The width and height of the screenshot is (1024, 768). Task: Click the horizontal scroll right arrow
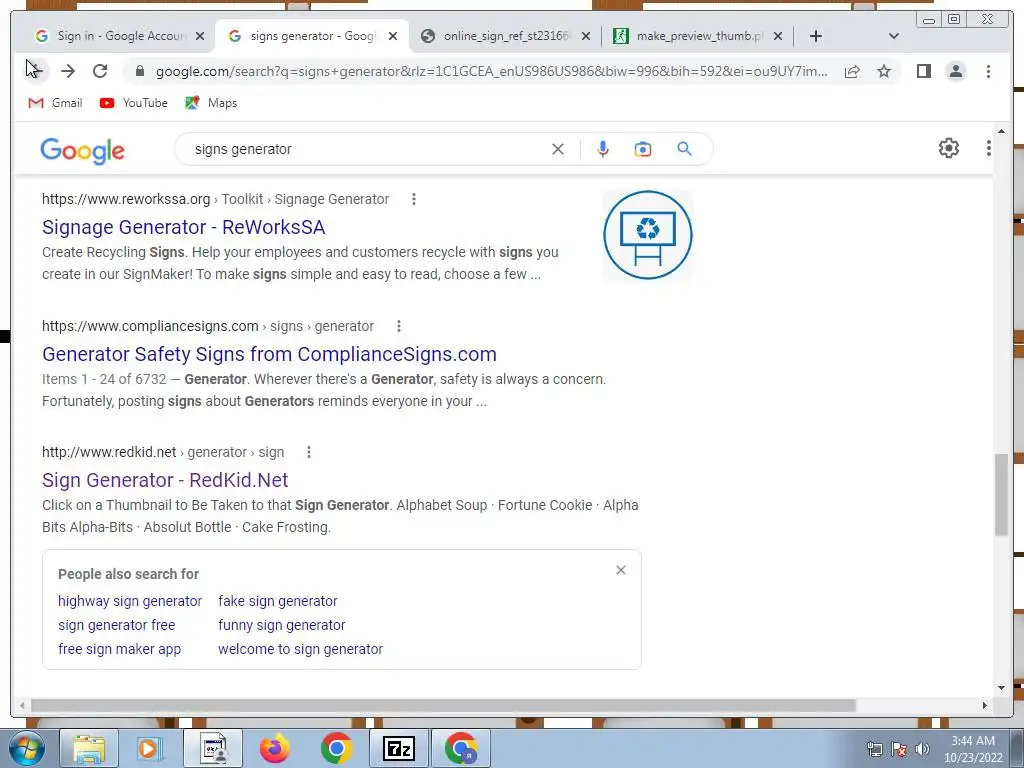point(985,705)
